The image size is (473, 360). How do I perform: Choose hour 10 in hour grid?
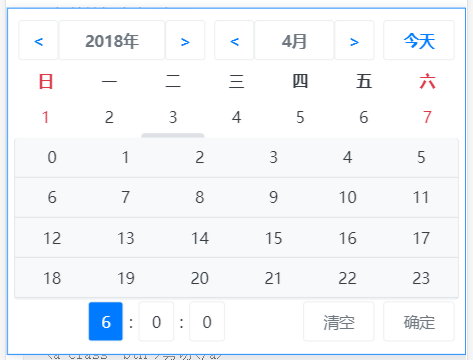(347, 197)
